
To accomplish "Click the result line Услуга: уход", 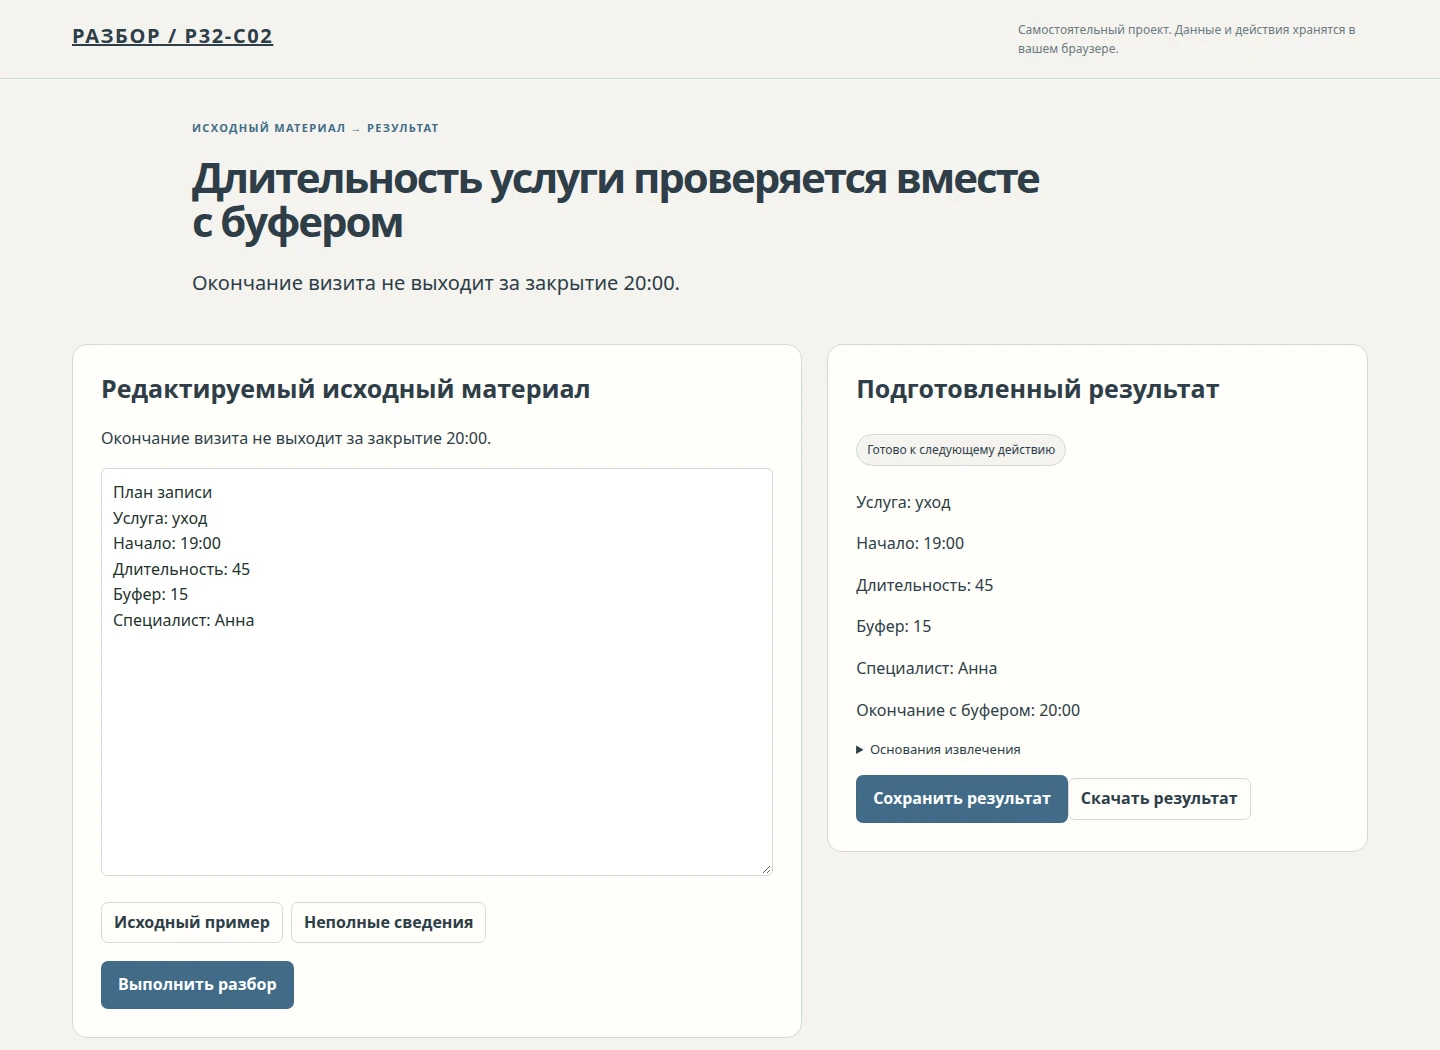I will tap(903, 502).
